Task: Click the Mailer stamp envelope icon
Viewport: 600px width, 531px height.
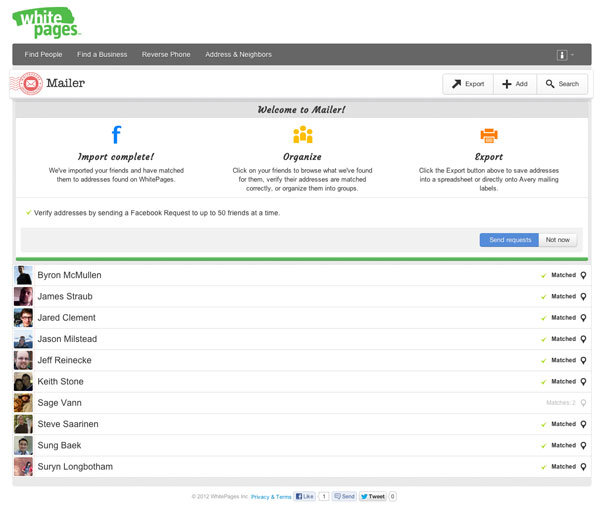Action: (x=31, y=83)
